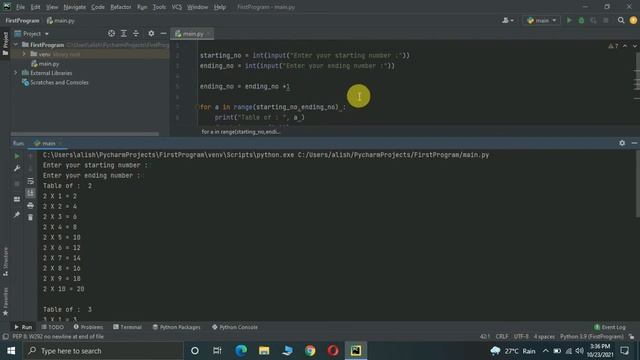Open the user account icon dropdown

(508, 20)
